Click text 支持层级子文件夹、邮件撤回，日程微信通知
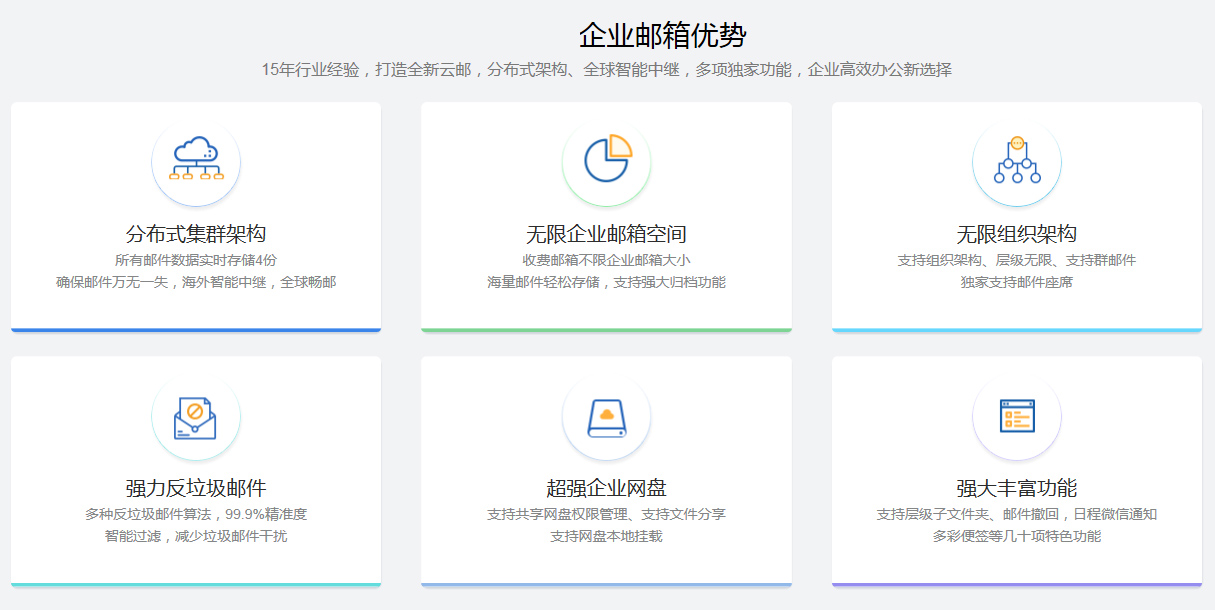1215x610 pixels. click(x=1017, y=514)
